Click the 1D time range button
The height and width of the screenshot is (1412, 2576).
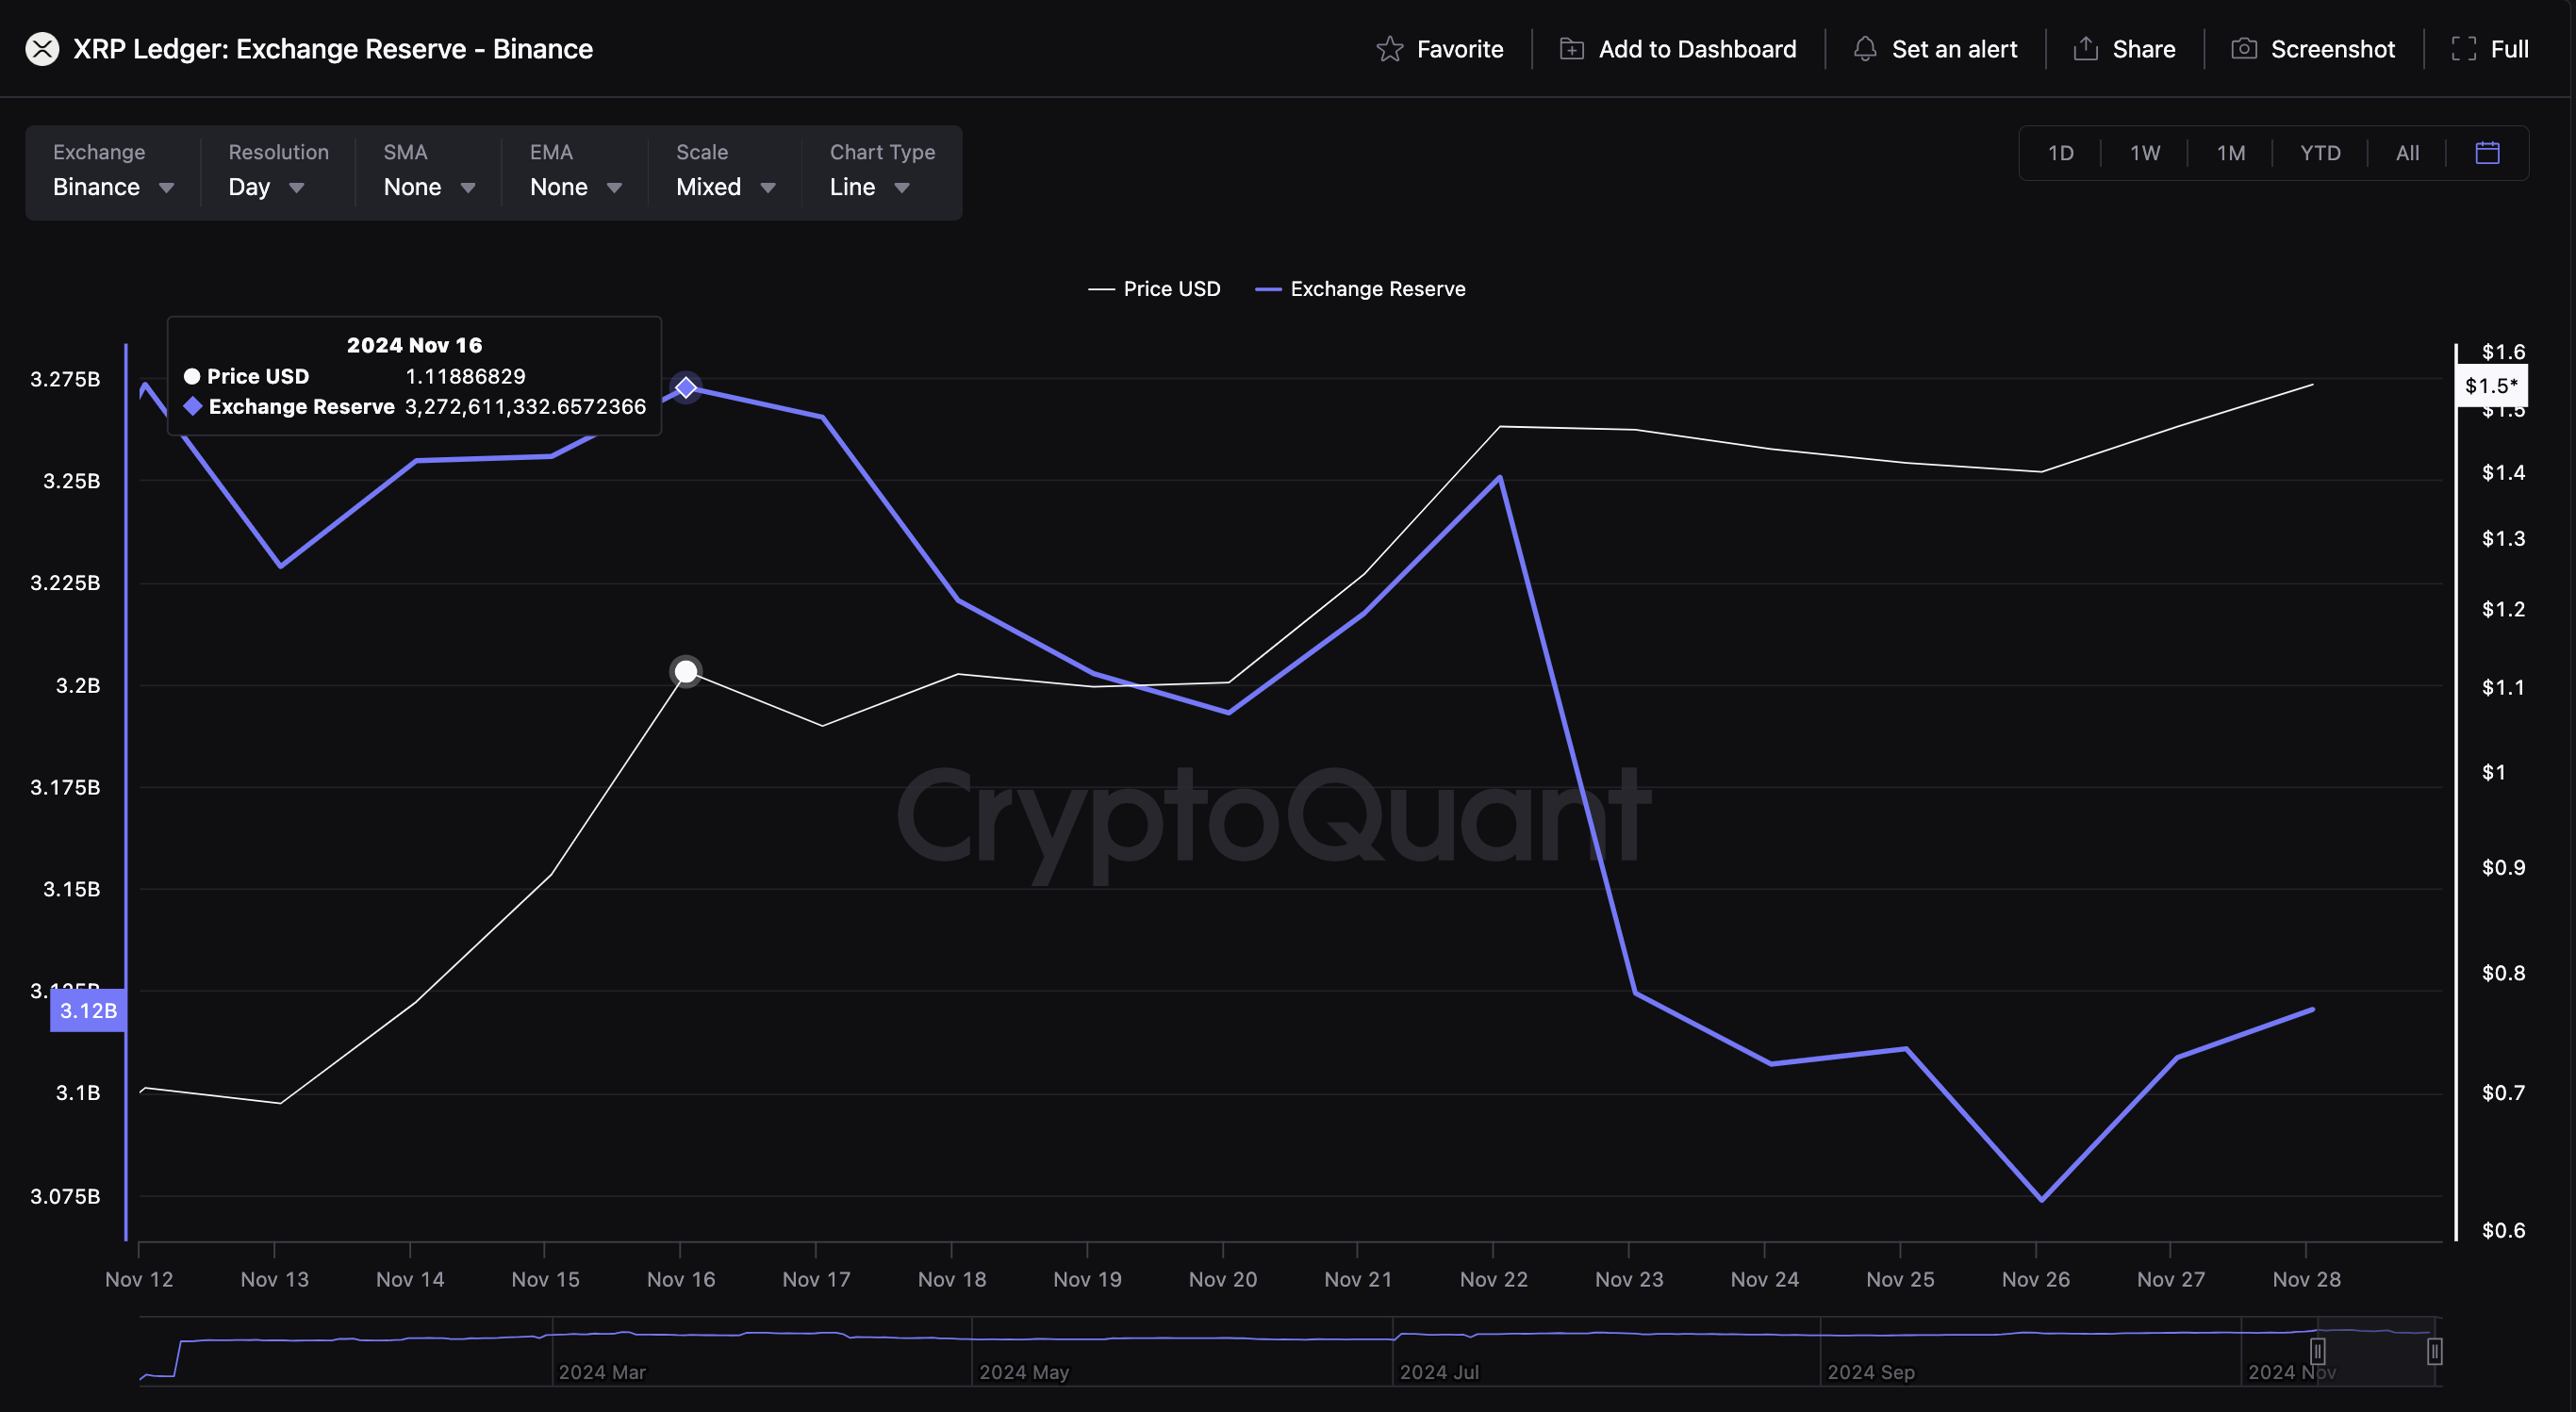point(2062,152)
